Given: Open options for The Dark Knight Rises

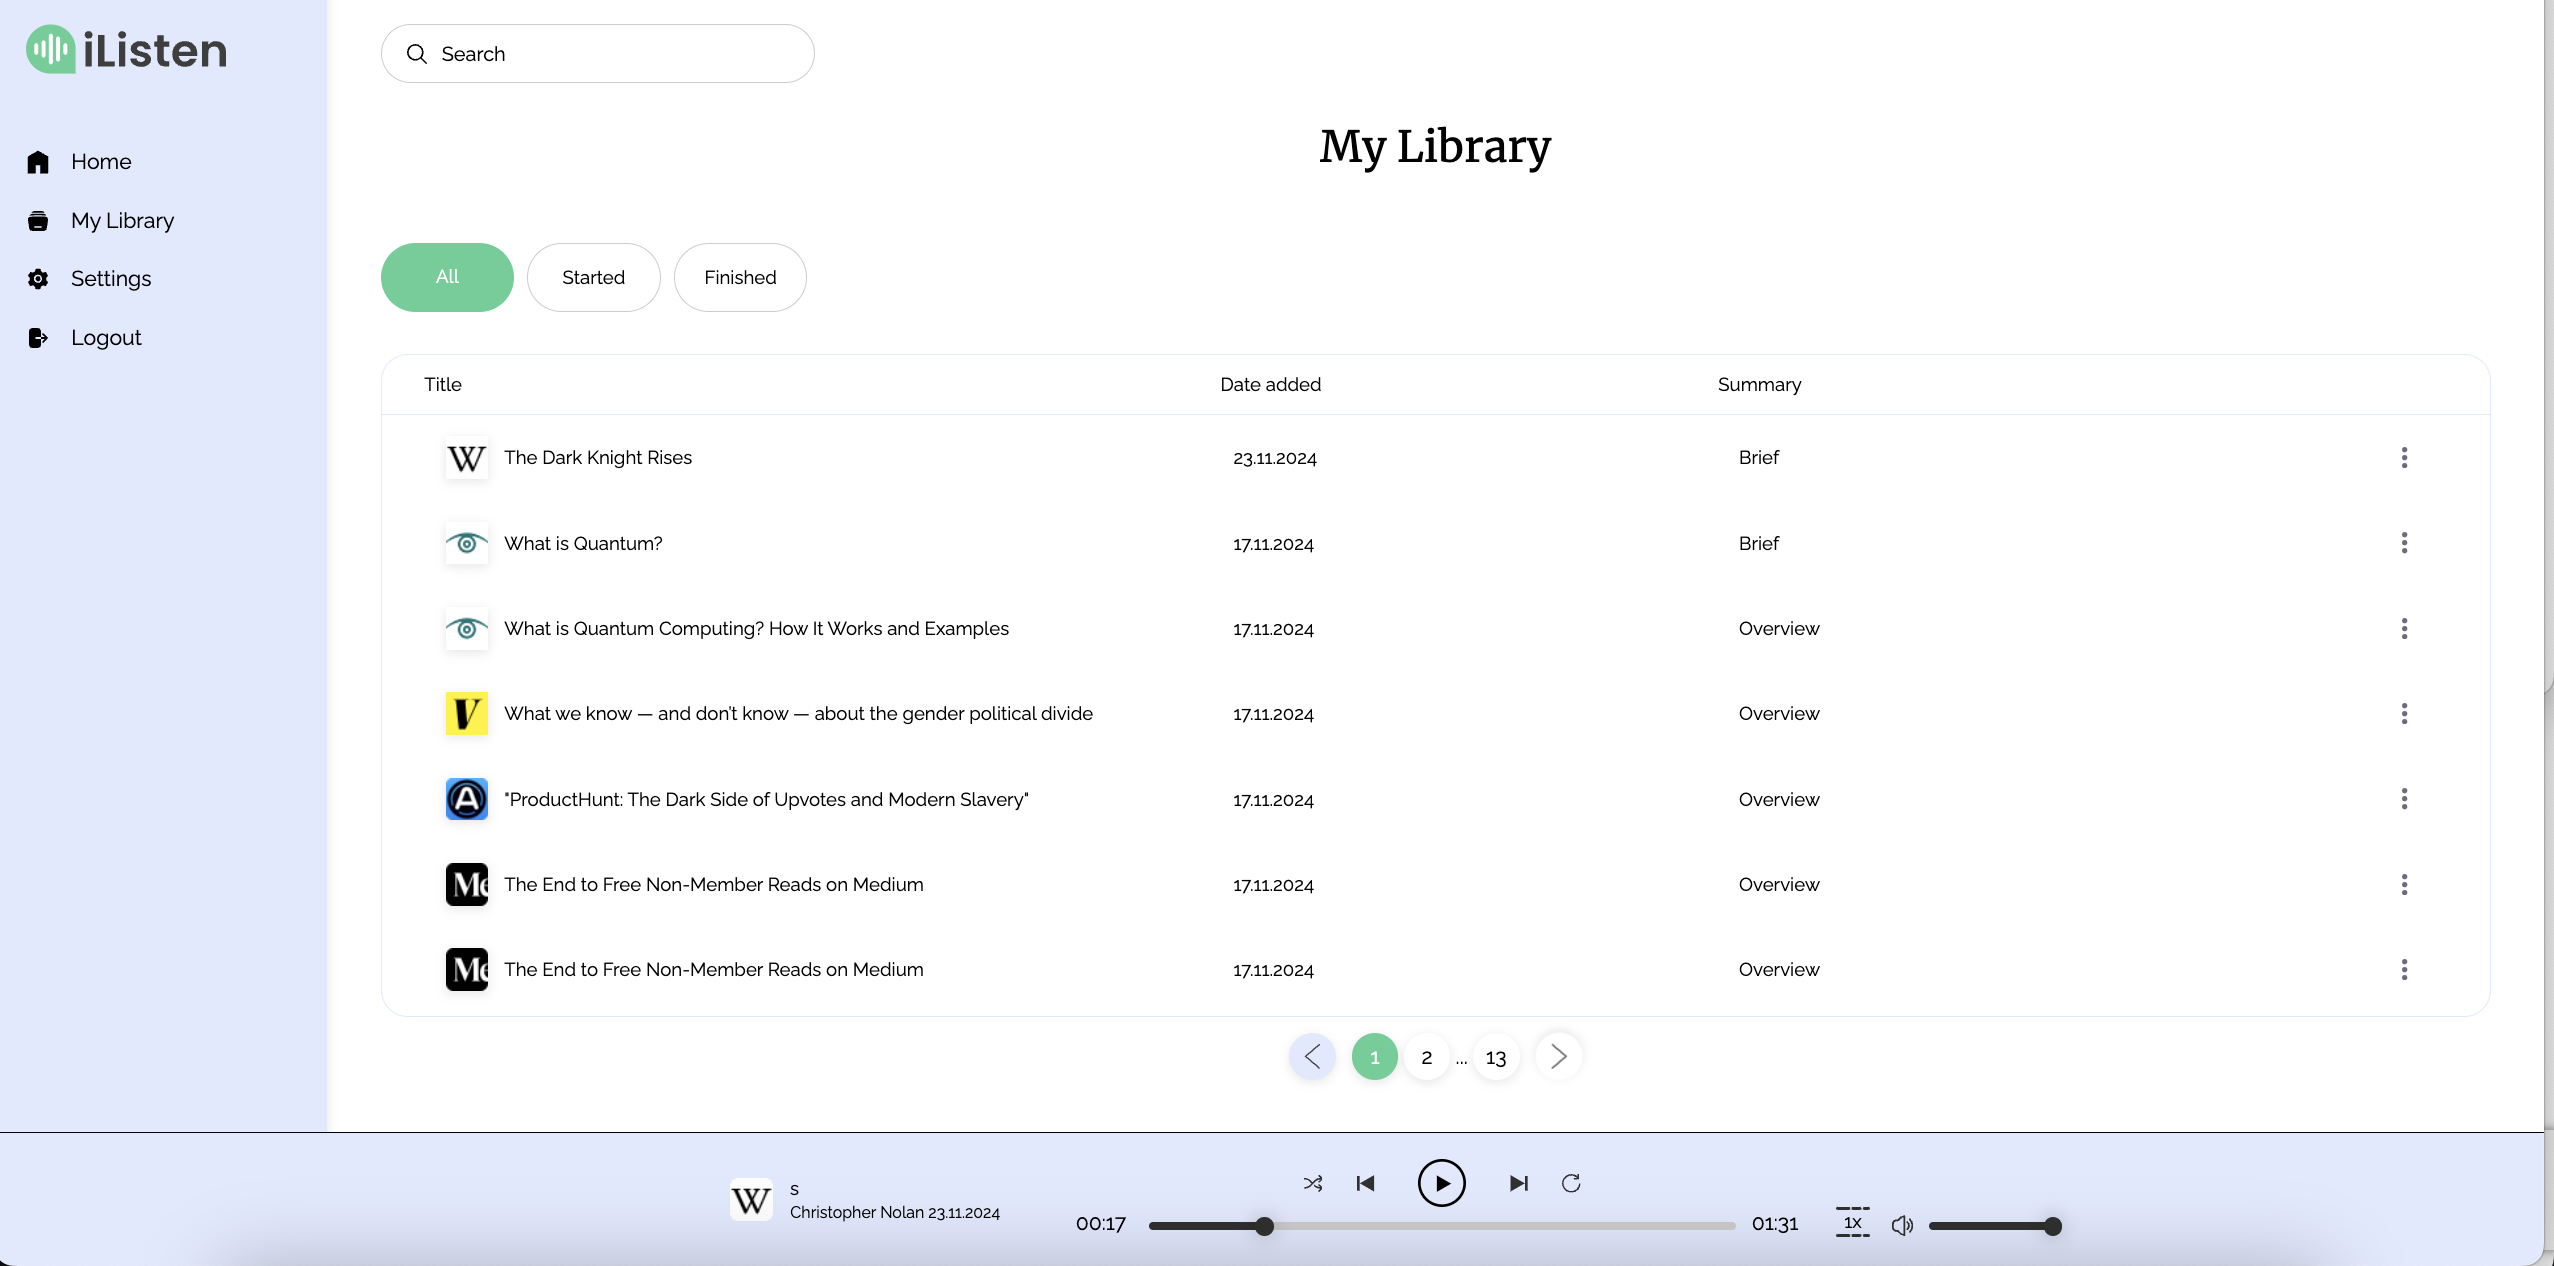Looking at the screenshot, I should pyautogui.click(x=2404, y=458).
